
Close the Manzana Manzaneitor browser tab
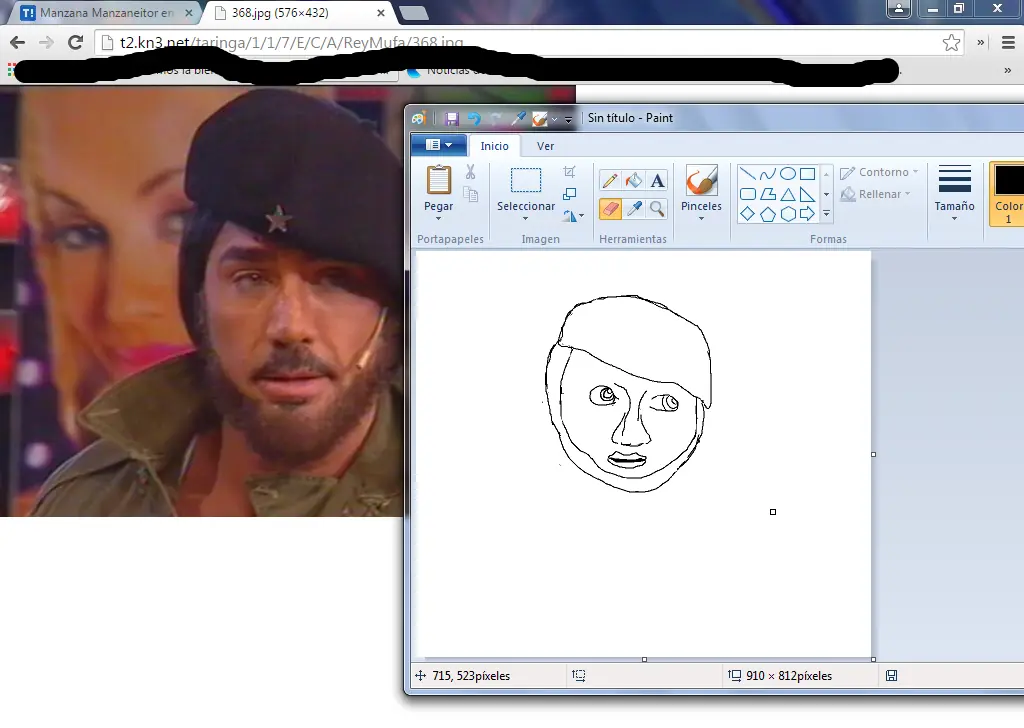tap(189, 12)
